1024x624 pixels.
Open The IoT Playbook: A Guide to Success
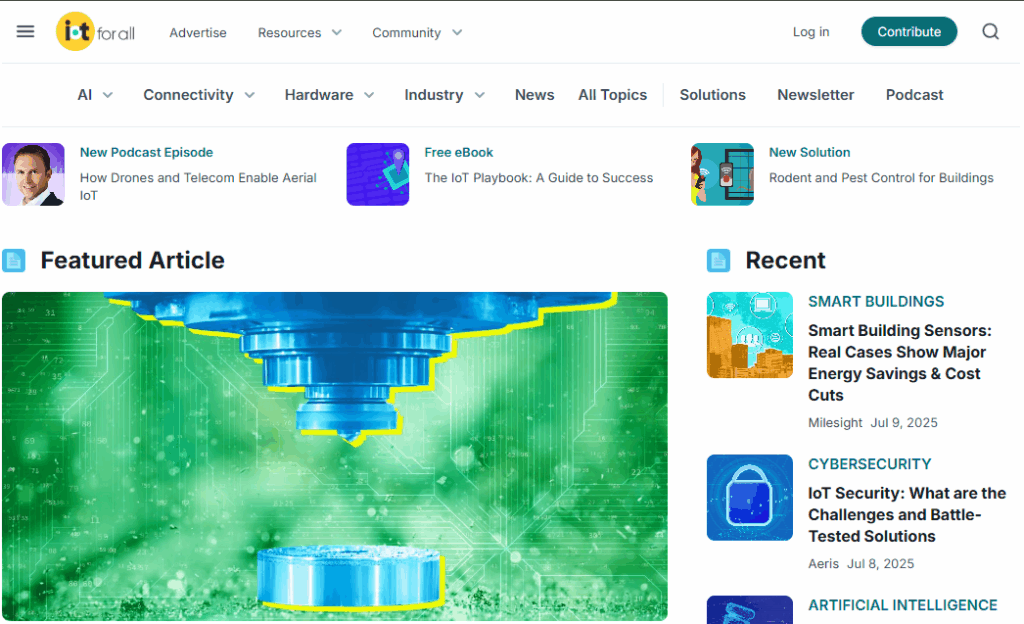pyautogui.click(x=539, y=178)
